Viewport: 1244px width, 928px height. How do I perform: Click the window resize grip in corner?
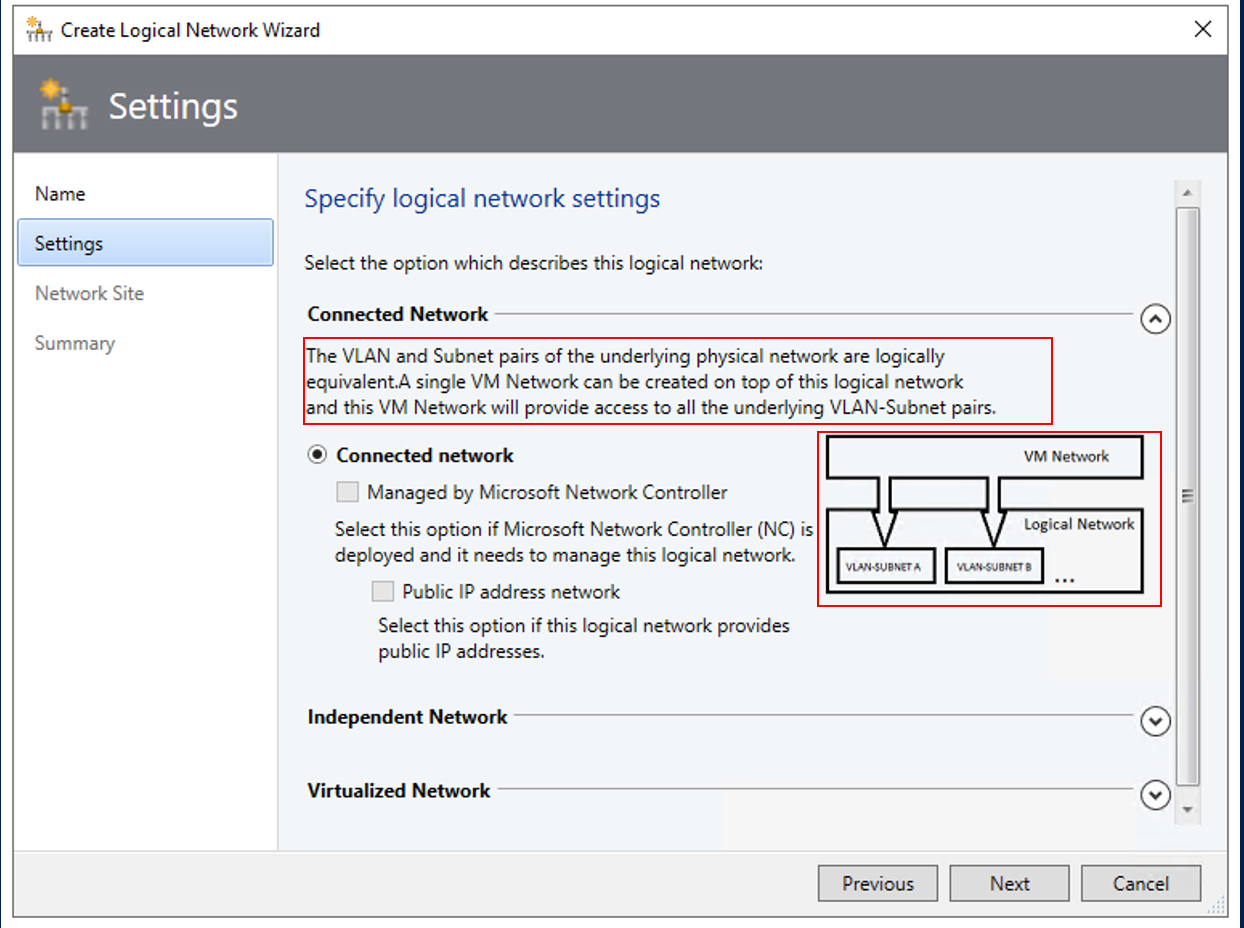tap(1217, 906)
